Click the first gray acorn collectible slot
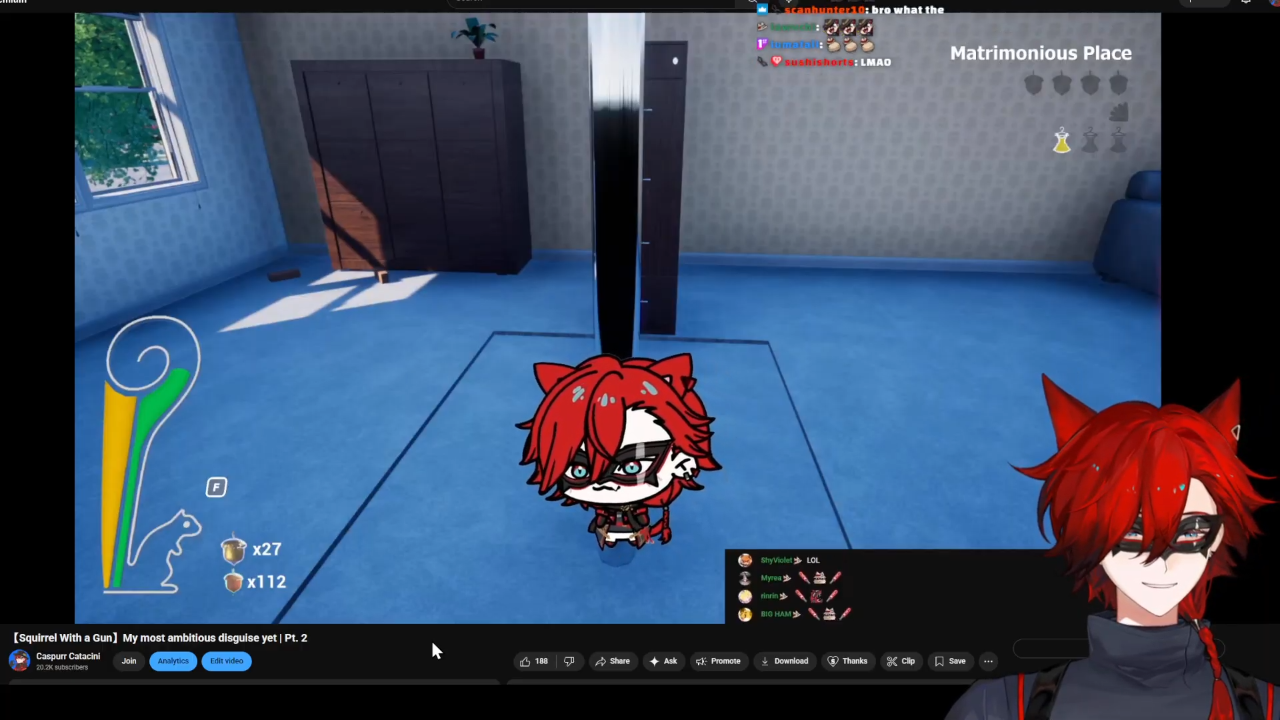The width and height of the screenshot is (1280, 720). [x=1034, y=84]
